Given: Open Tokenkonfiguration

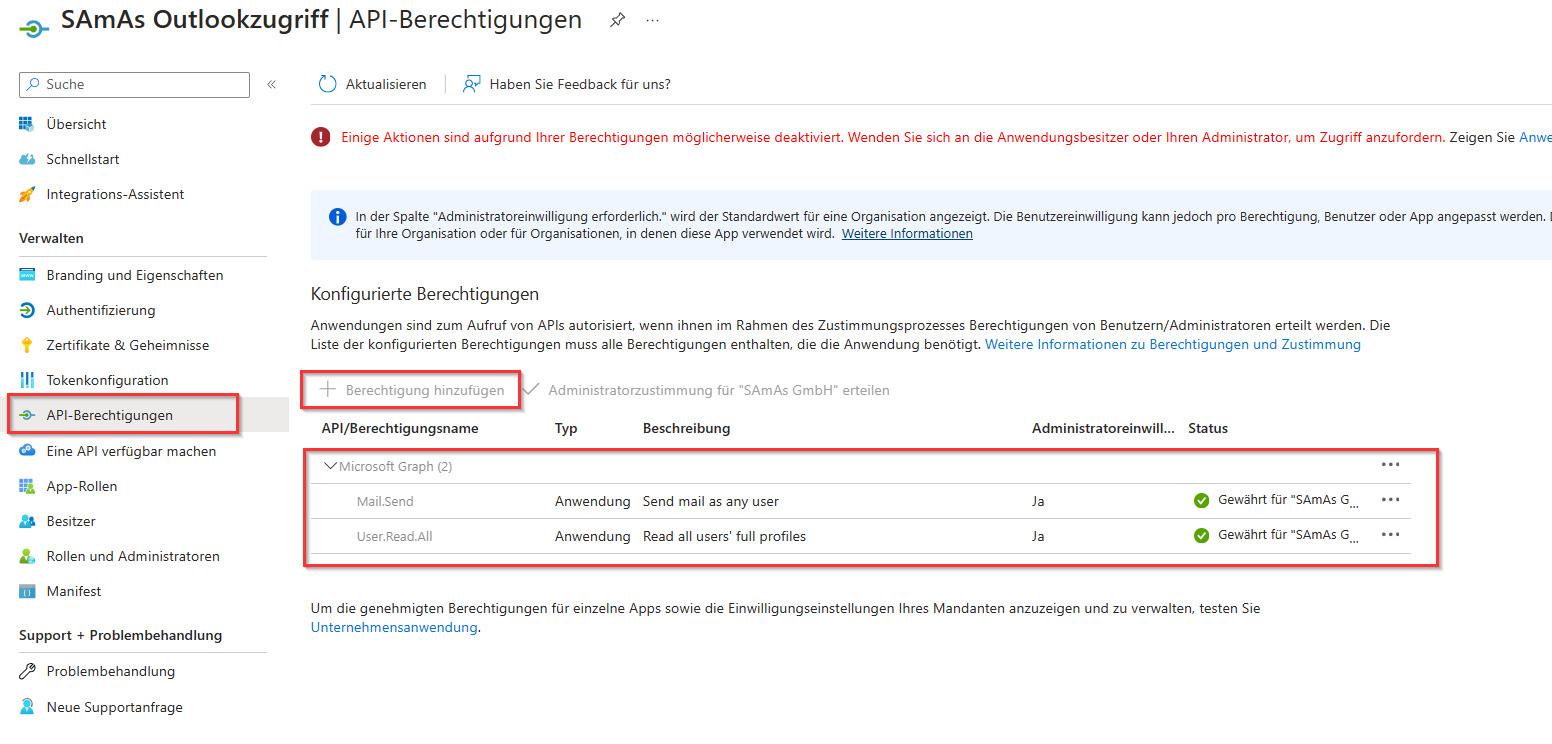Looking at the screenshot, I should tap(107, 380).
